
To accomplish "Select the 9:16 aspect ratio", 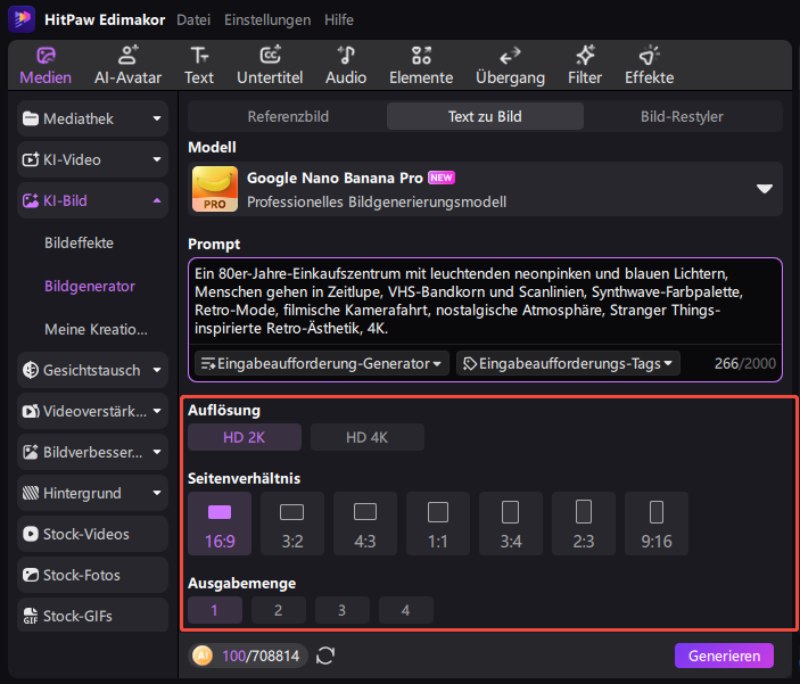I will point(656,524).
